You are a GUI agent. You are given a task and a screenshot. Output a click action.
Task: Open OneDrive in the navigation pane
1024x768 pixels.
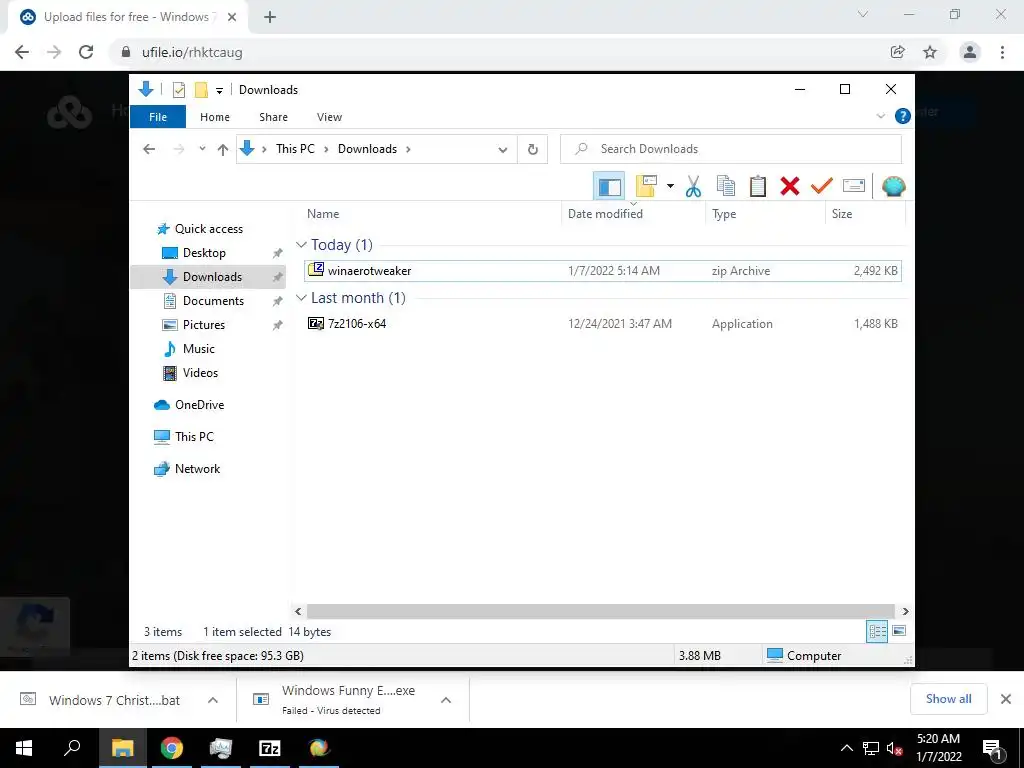coord(189,405)
